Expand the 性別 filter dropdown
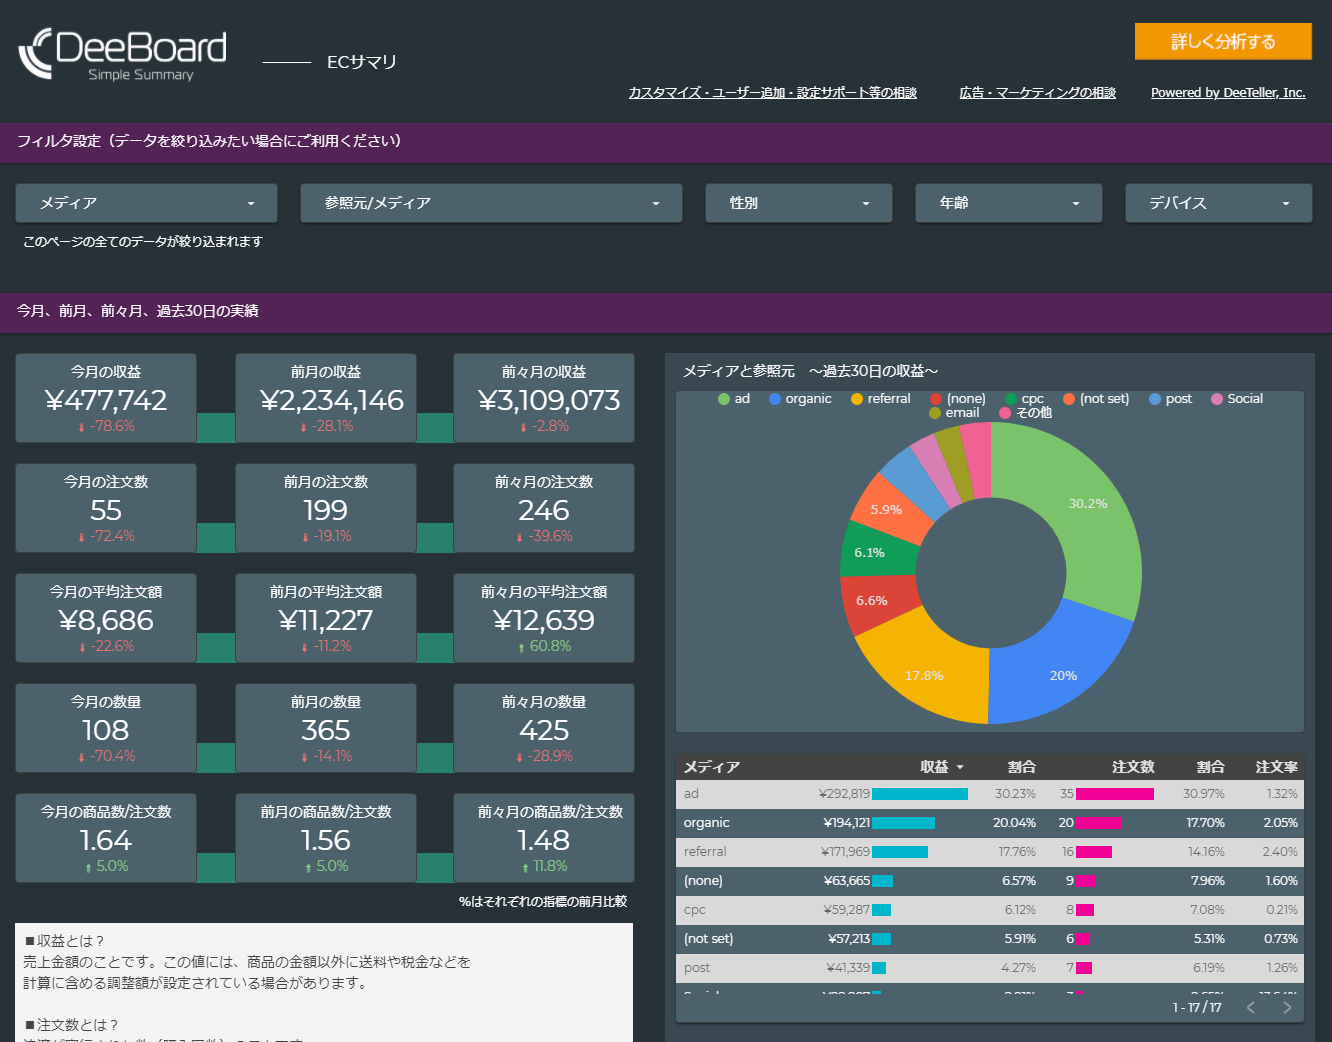Screen dimensions: 1332x1042 (798, 203)
